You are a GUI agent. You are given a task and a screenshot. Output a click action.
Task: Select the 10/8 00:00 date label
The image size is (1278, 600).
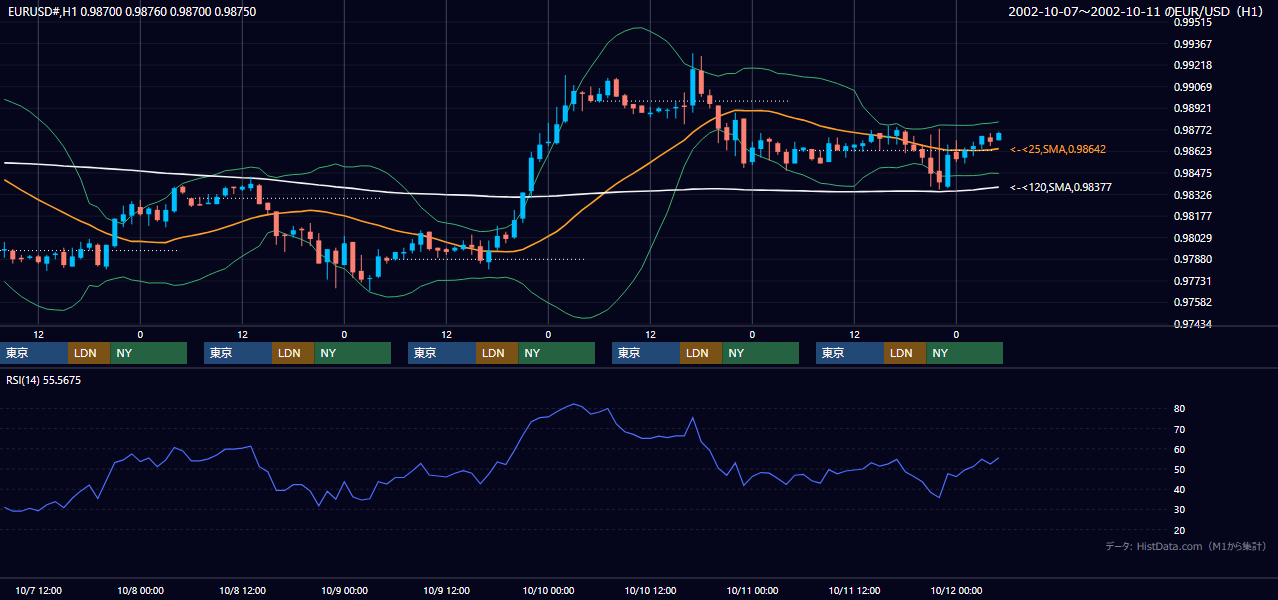pyautogui.click(x=141, y=591)
